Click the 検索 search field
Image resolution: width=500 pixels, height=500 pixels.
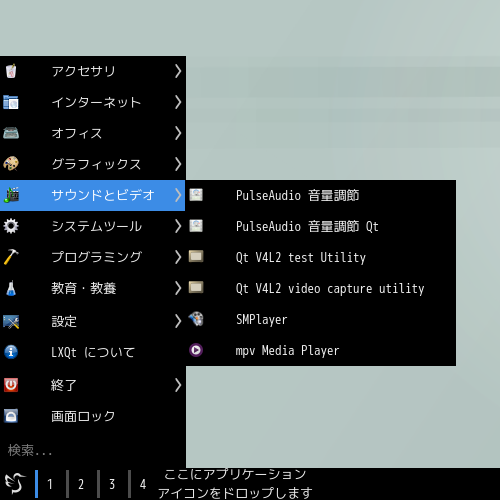tap(93, 450)
